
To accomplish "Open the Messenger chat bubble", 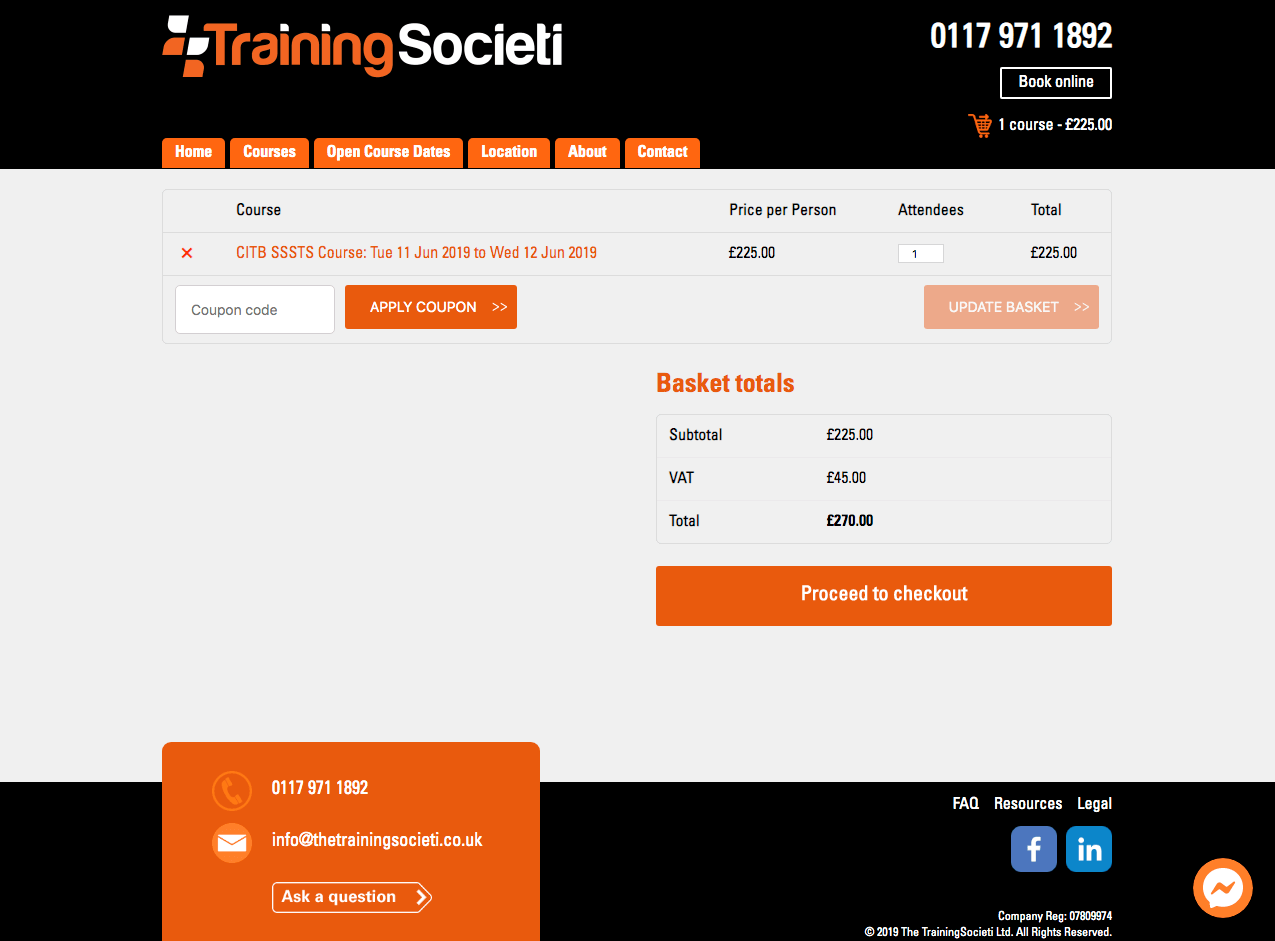I will pos(1223,888).
